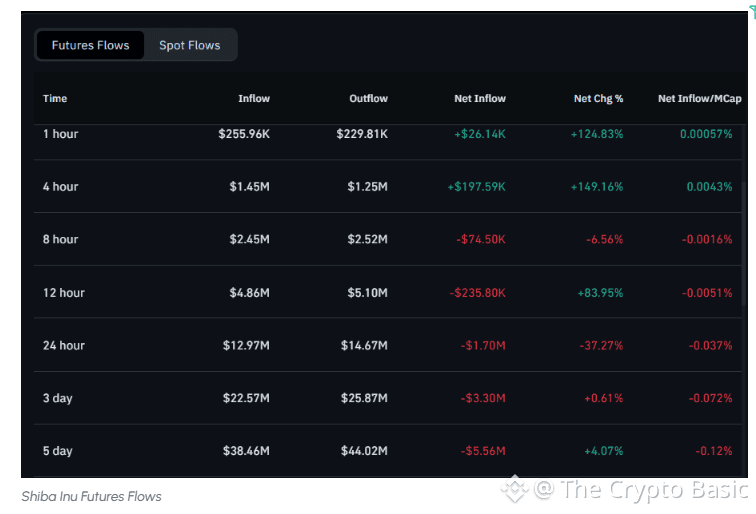Click the Net Chg % column header
The width and height of the screenshot is (756, 514).
(598, 99)
